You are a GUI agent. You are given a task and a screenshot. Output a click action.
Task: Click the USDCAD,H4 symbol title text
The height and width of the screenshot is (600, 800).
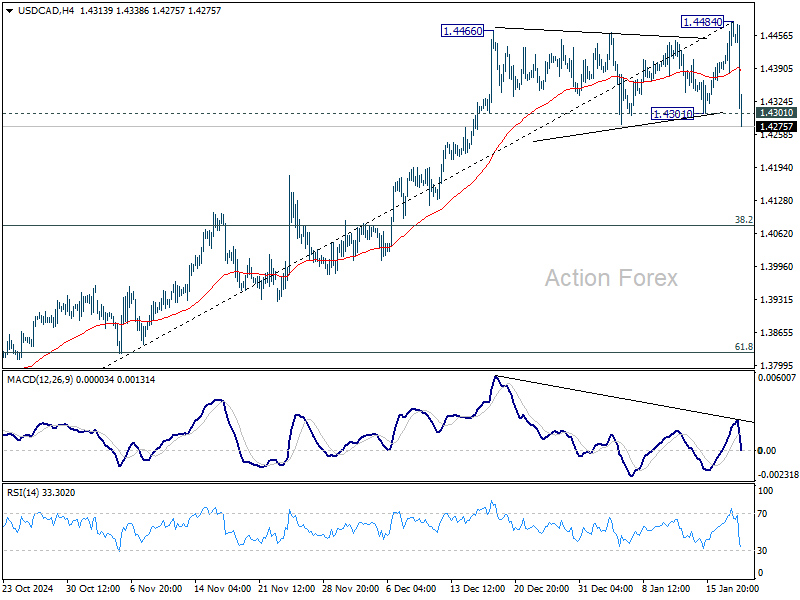click(x=46, y=11)
